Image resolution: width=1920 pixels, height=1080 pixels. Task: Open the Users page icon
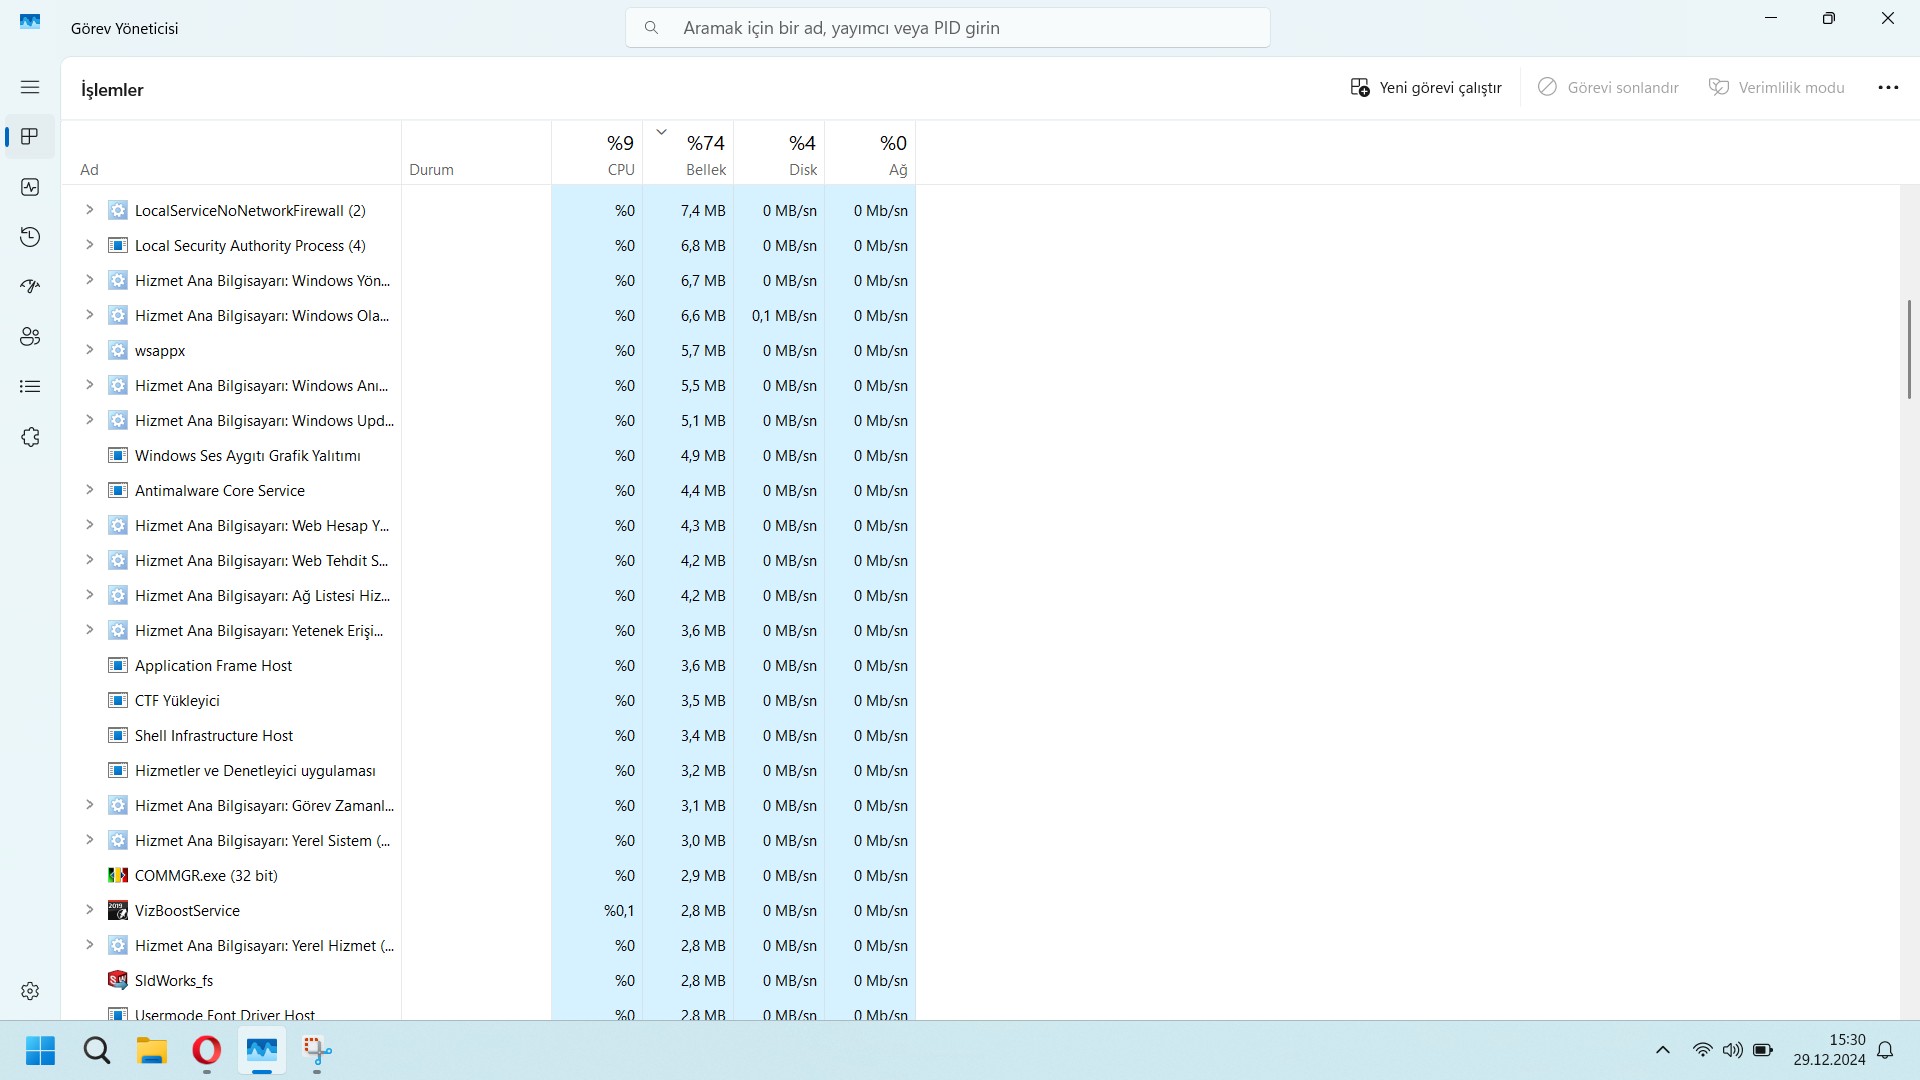30,337
